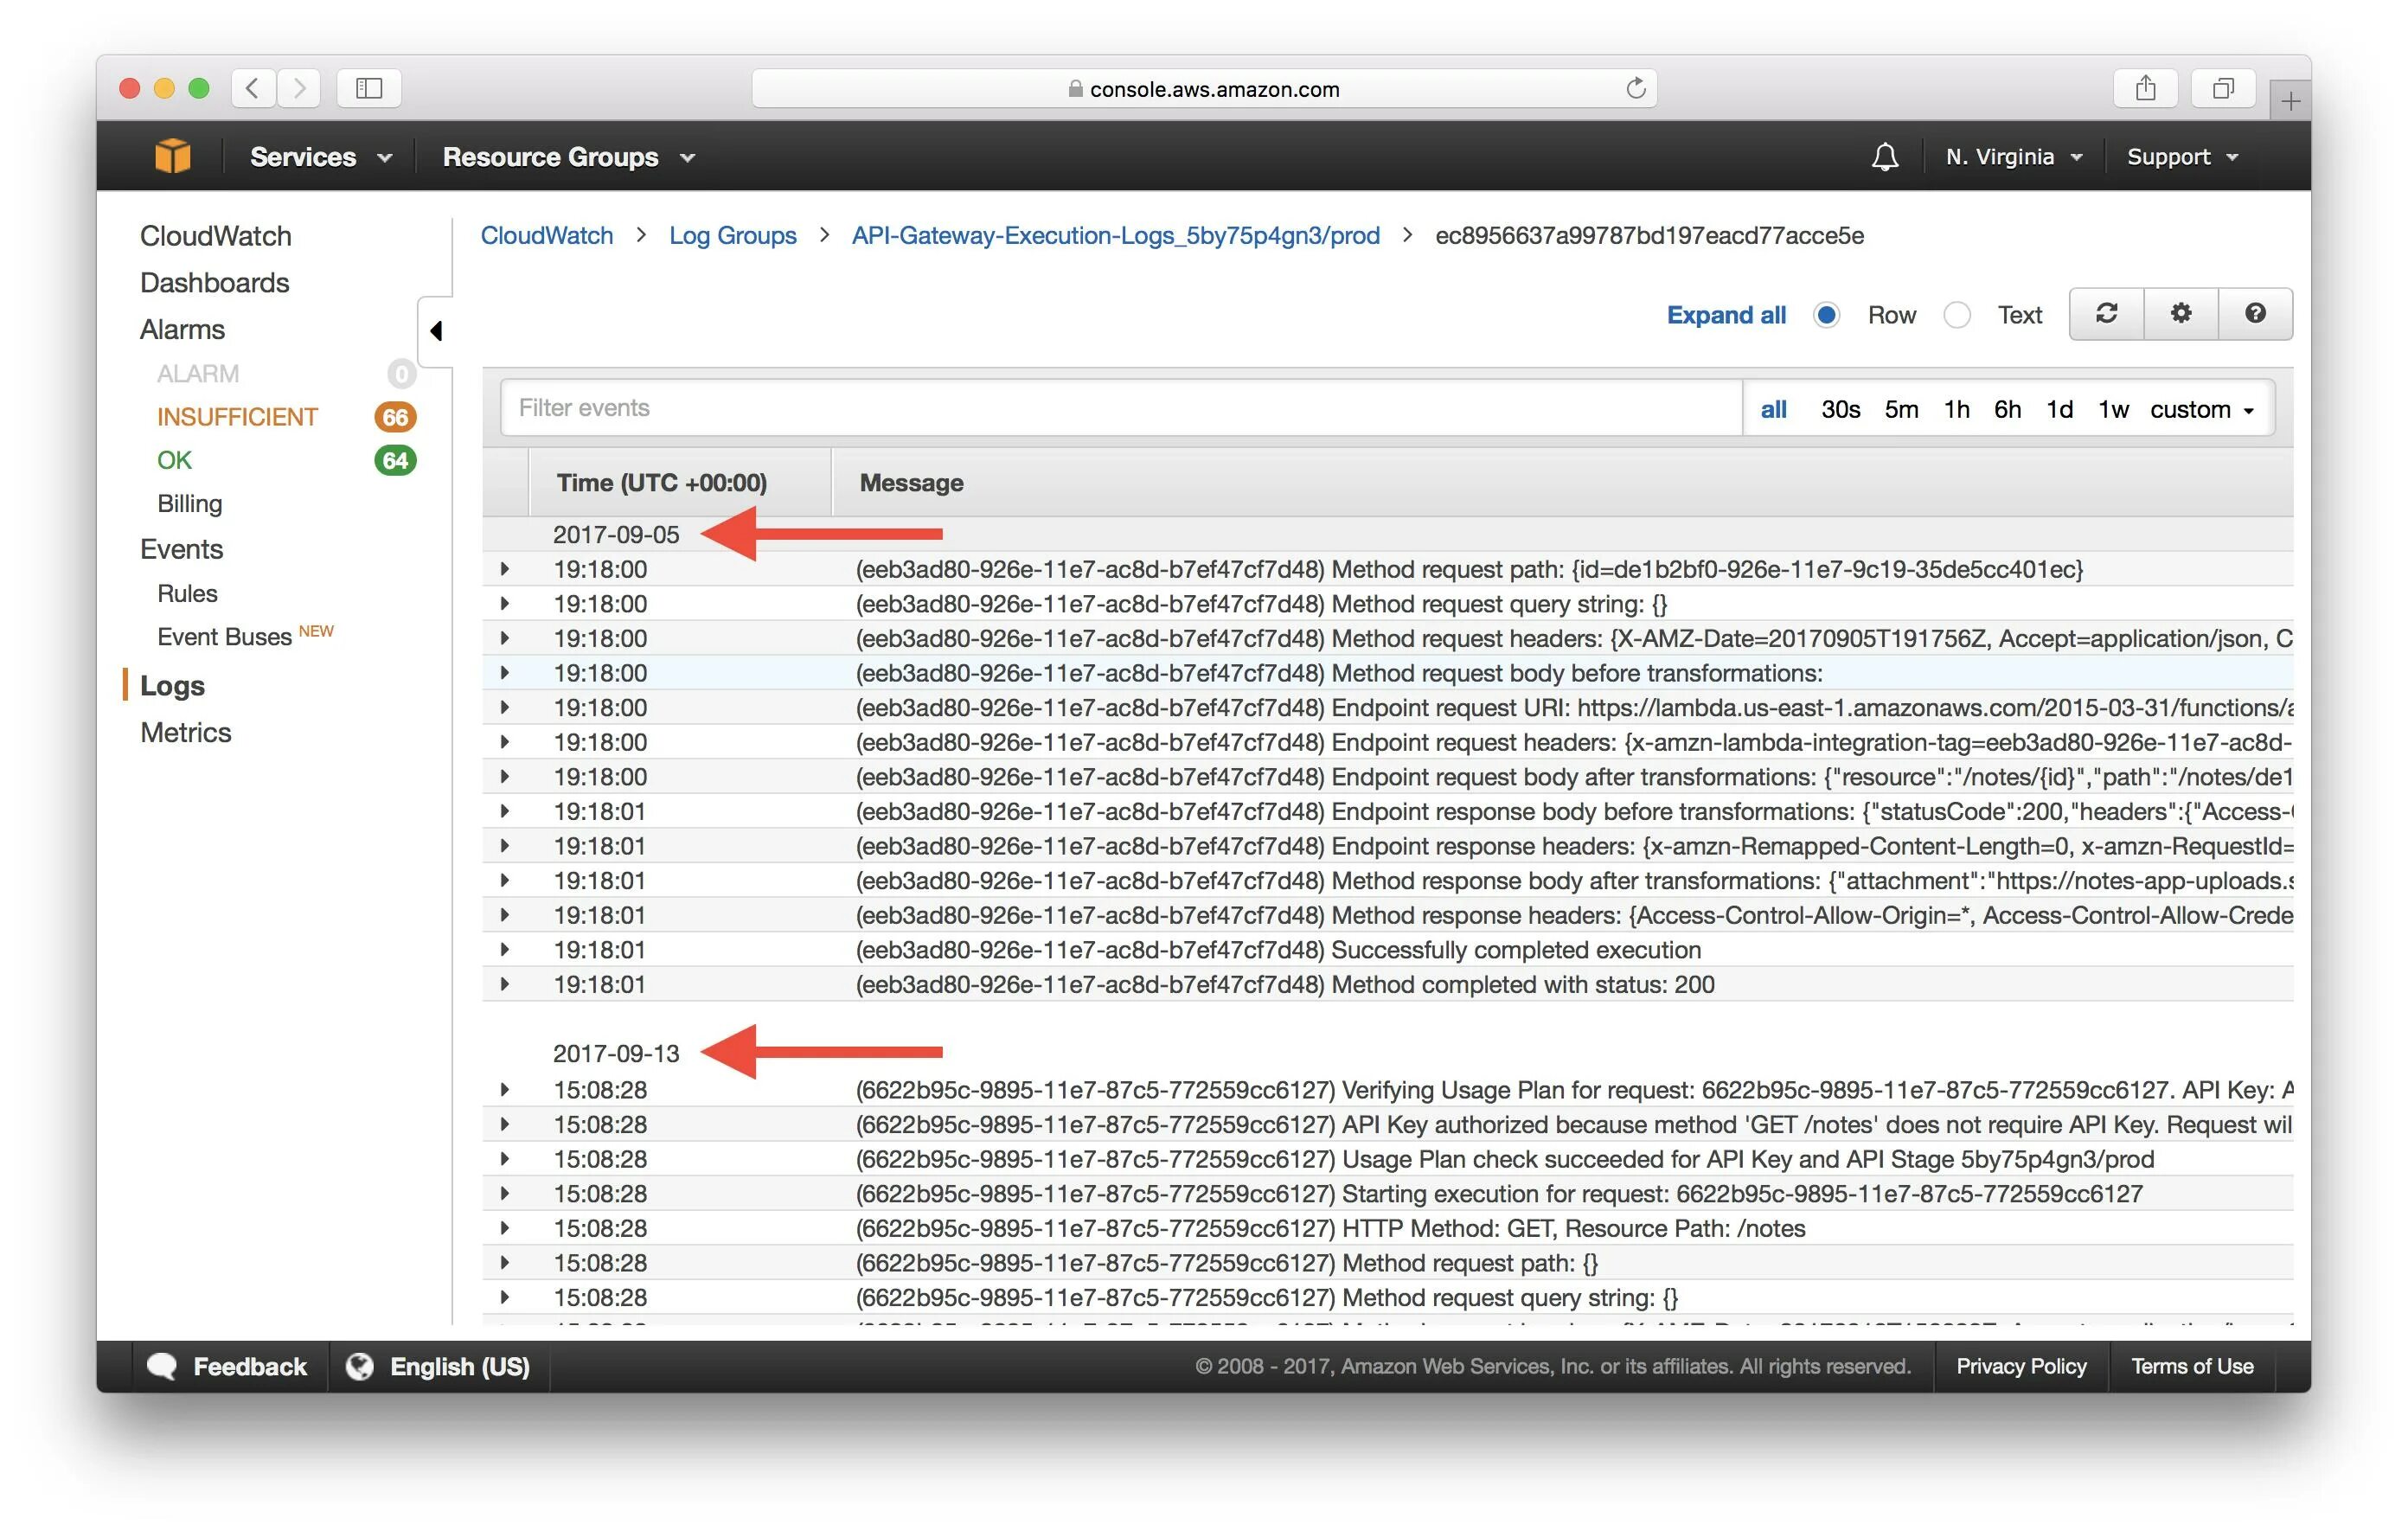Screen dimensions: 2408x1531
Task: Click the AWS orange cube logo
Action: point(173,156)
